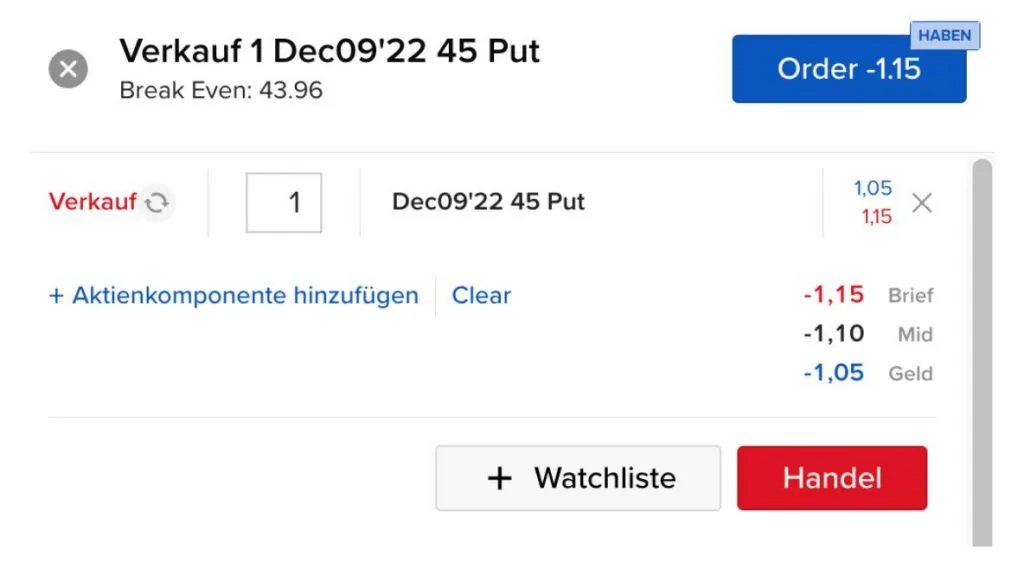Click the vertical scrollbar on the right

982,353
